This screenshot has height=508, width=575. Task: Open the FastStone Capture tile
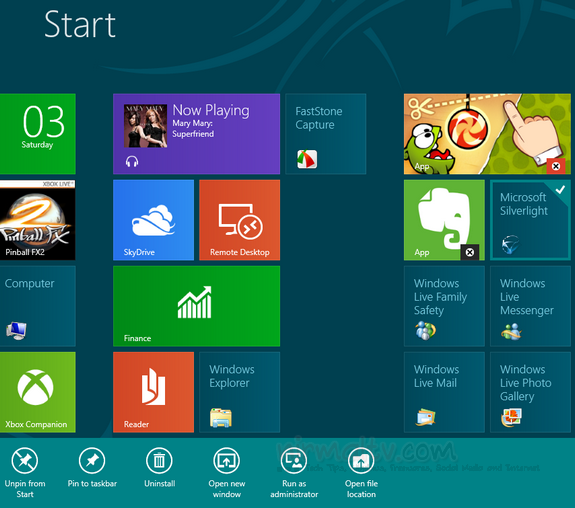[326, 134]
